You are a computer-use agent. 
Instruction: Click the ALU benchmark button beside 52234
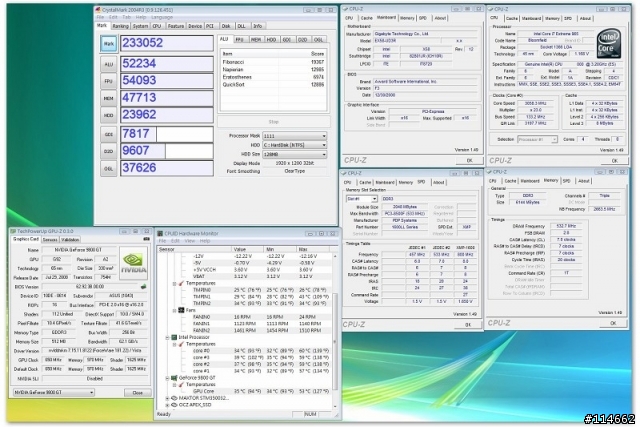point(109,64)
